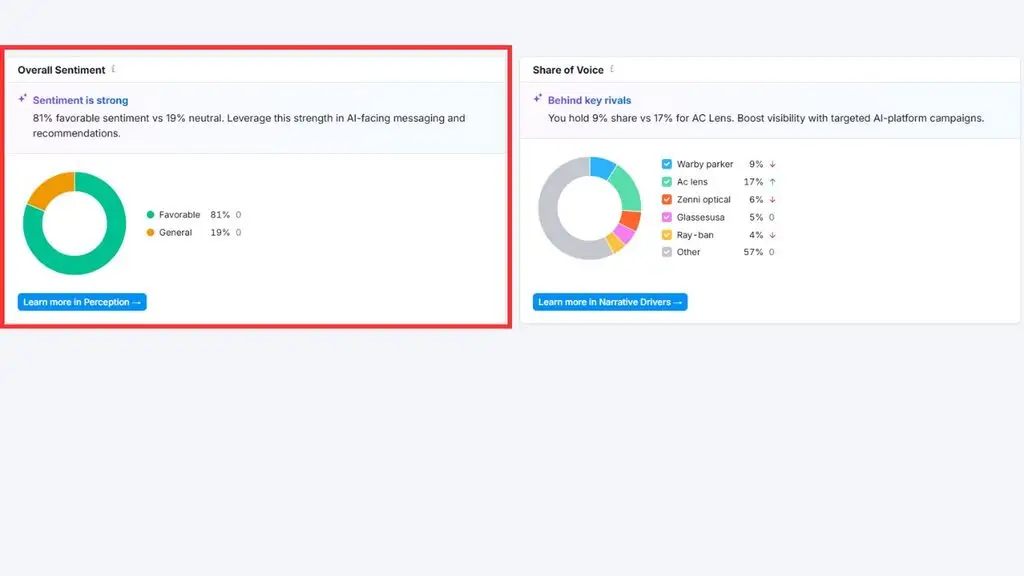Click up arrow trend for Ac lens

pyautogui.click(x=772, y=182)
